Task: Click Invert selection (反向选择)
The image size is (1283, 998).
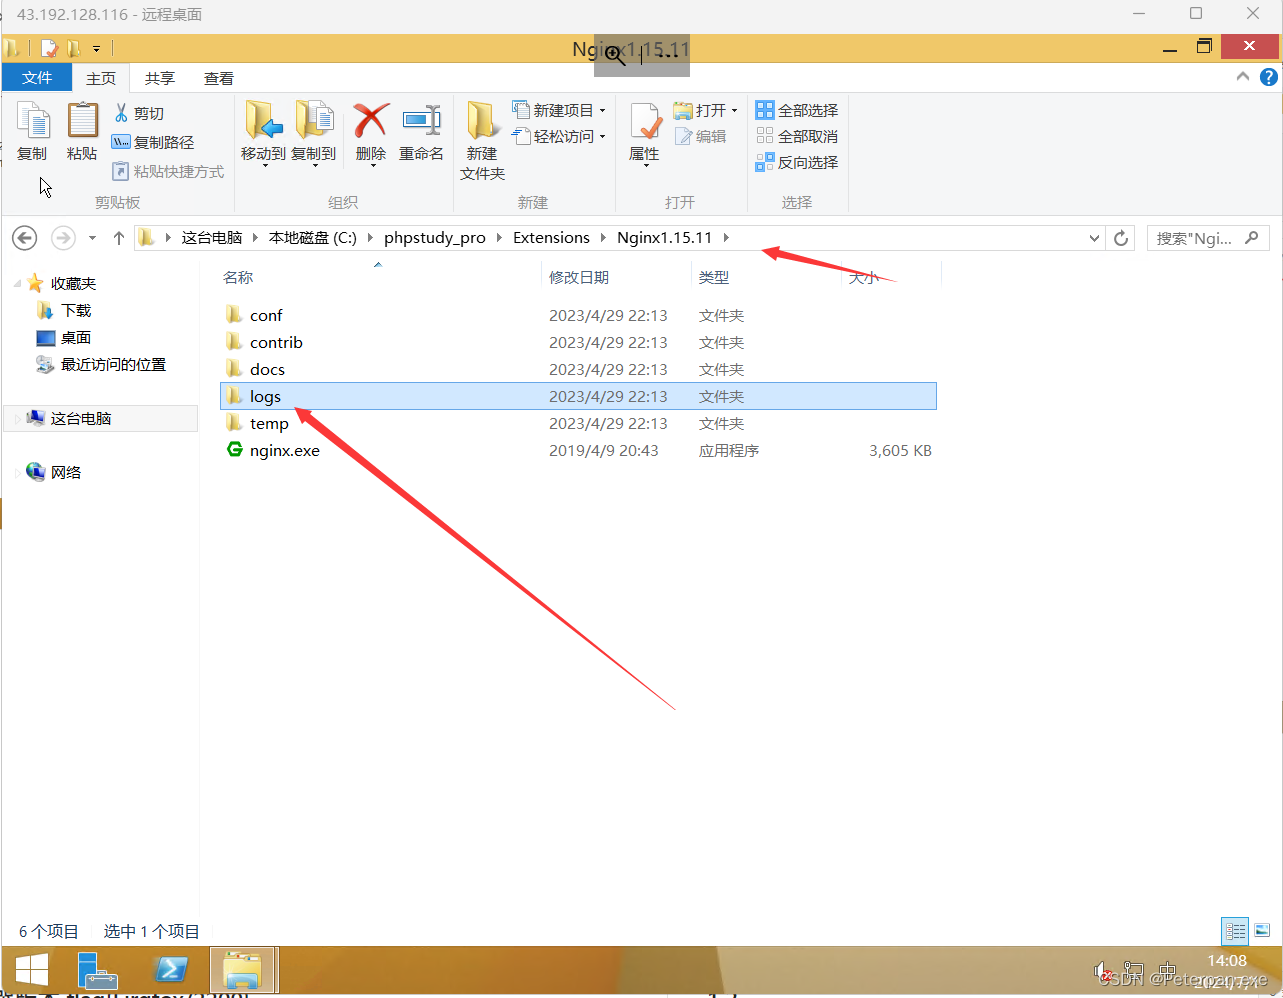Action: coord(797,162)
